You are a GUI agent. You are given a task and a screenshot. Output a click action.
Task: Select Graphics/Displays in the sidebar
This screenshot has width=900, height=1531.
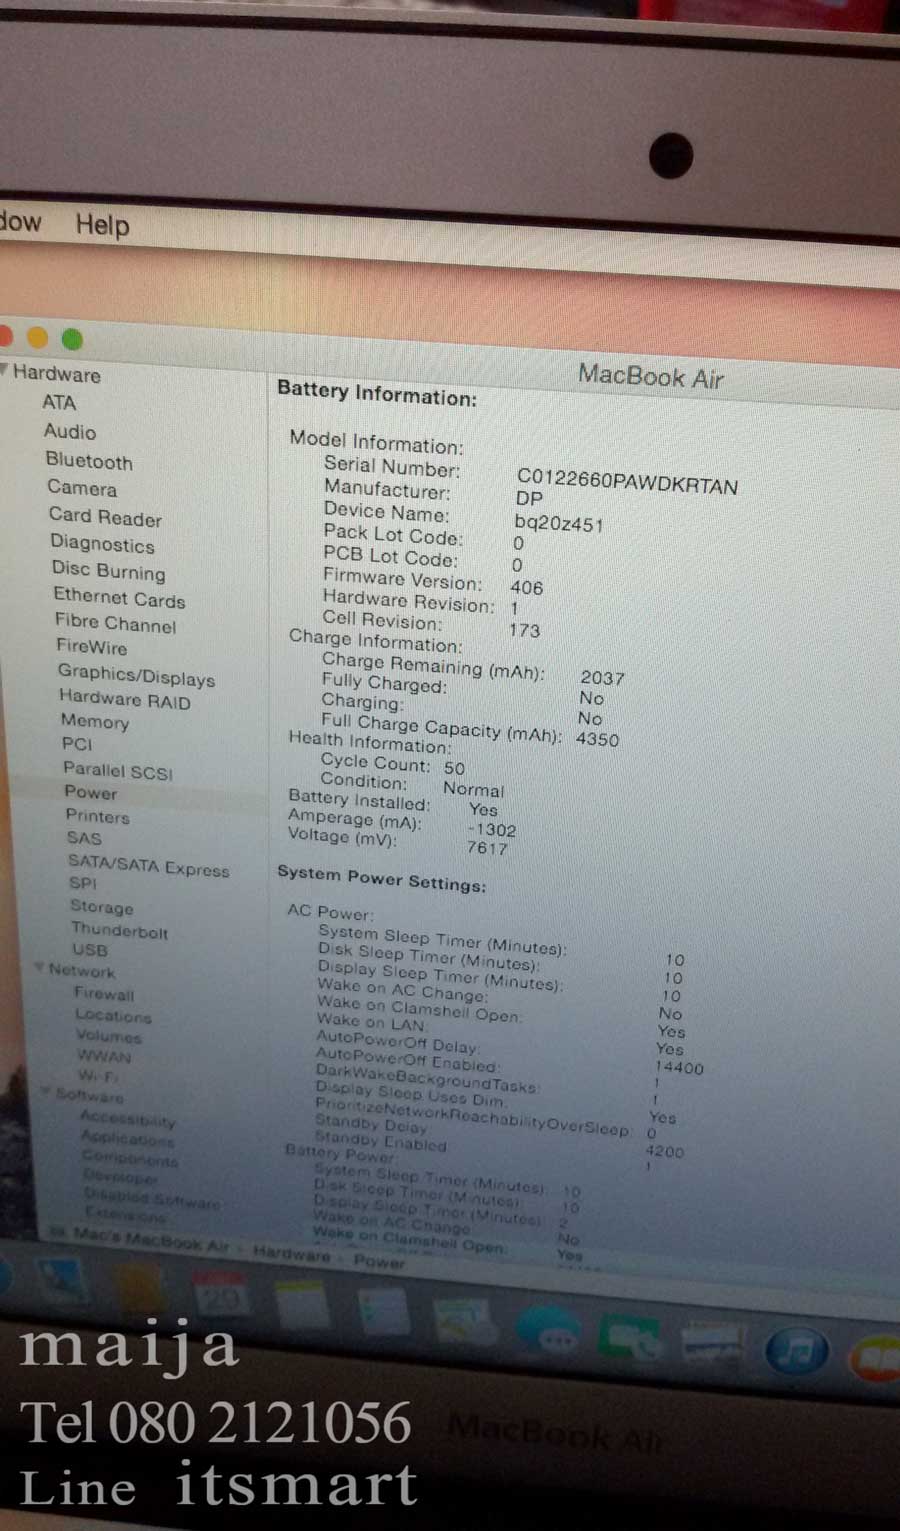[x=137, y=675]
